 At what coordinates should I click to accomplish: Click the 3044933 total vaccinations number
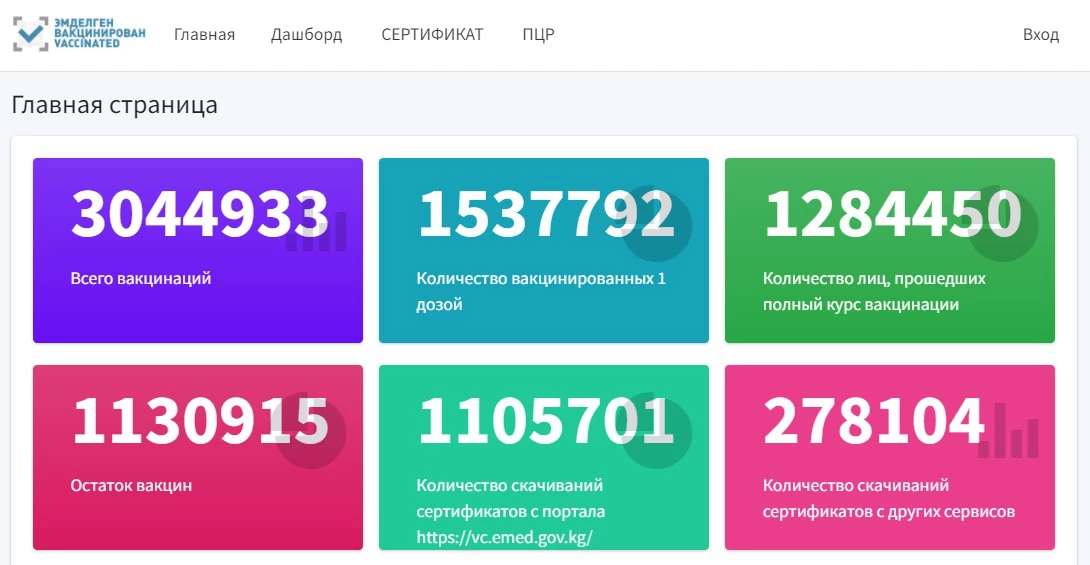coord(199,214)
